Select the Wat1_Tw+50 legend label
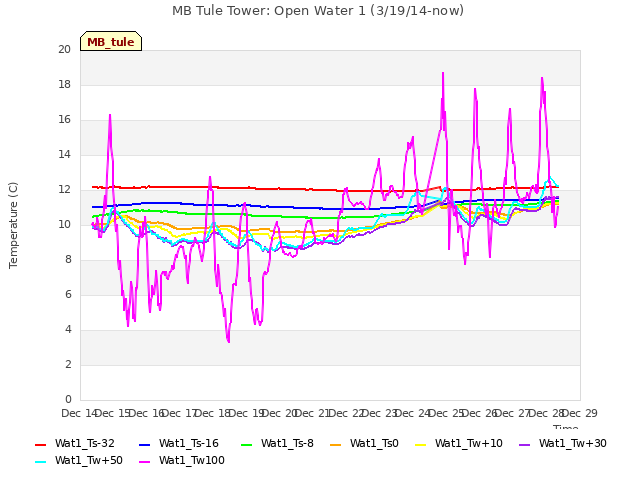 (x=89, y=461)
